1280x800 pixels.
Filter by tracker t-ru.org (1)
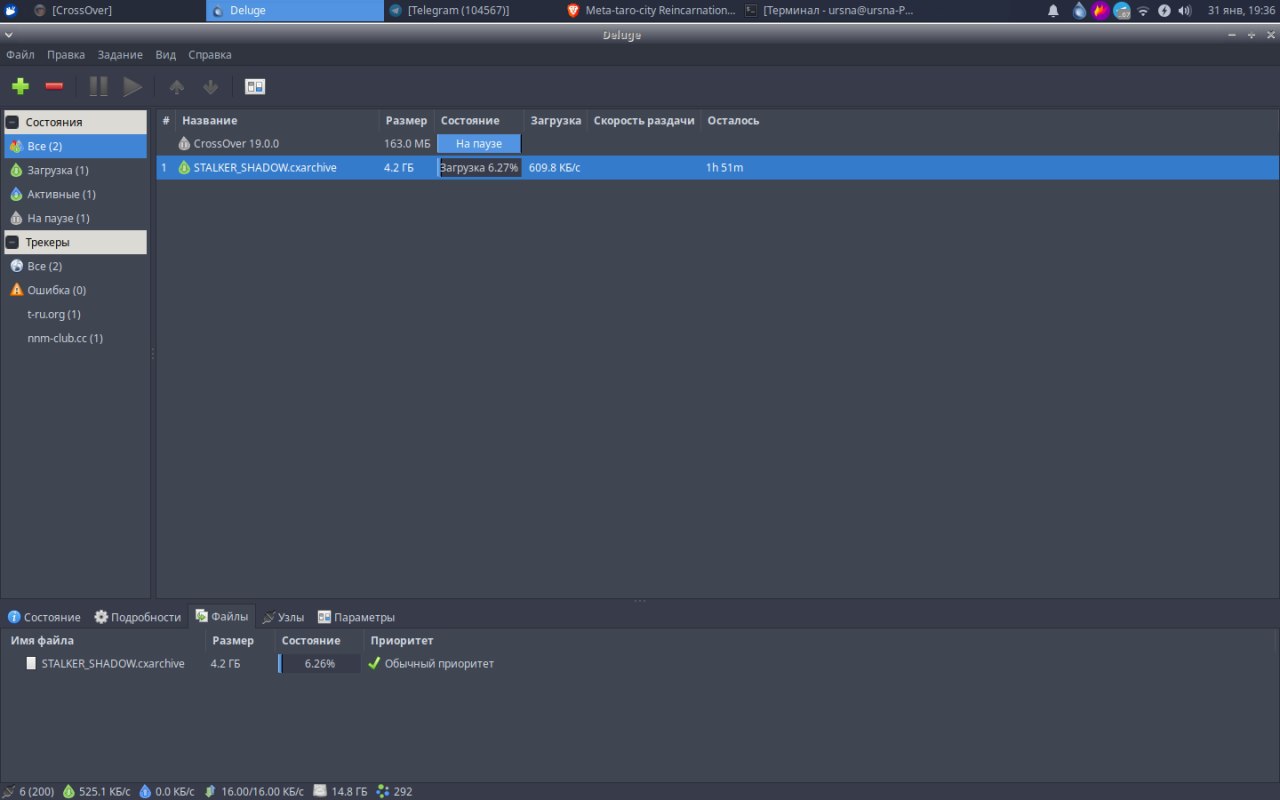click(75, 314)
